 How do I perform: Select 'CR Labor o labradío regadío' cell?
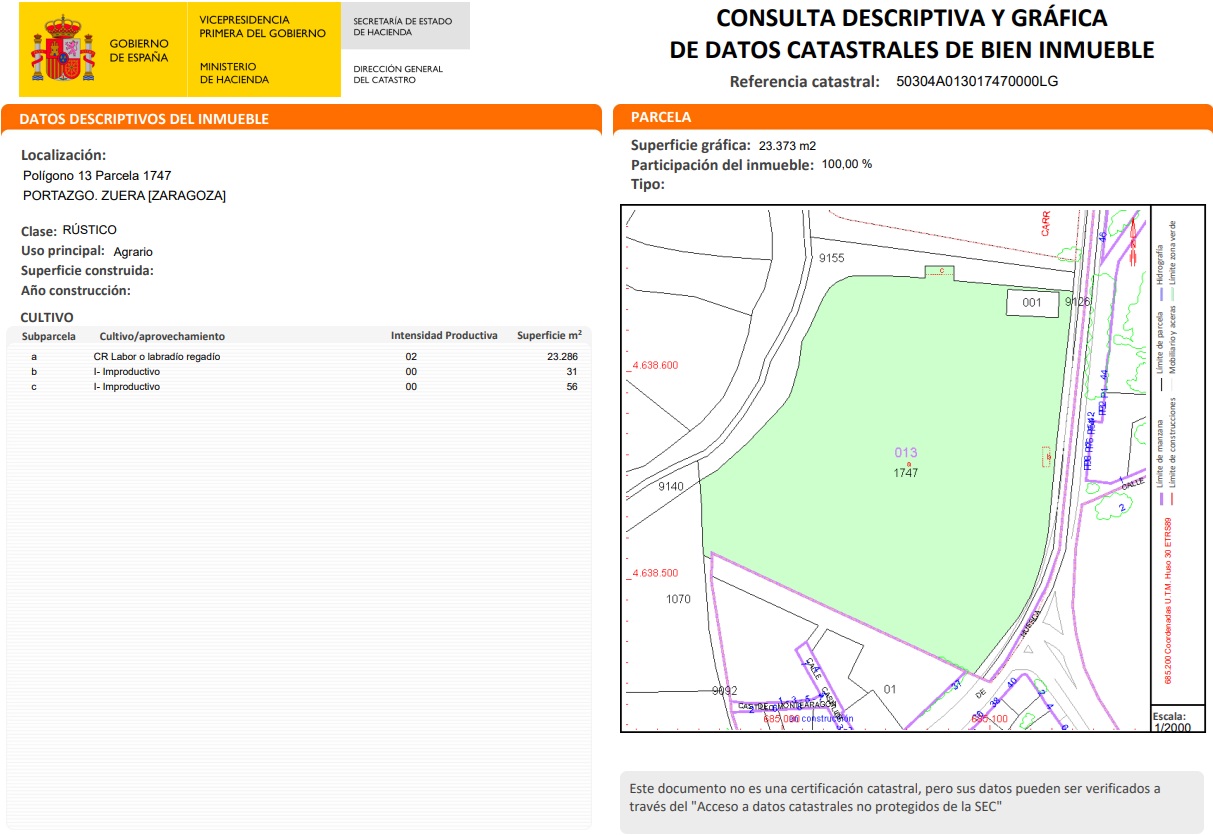click(x=157, y=356)
